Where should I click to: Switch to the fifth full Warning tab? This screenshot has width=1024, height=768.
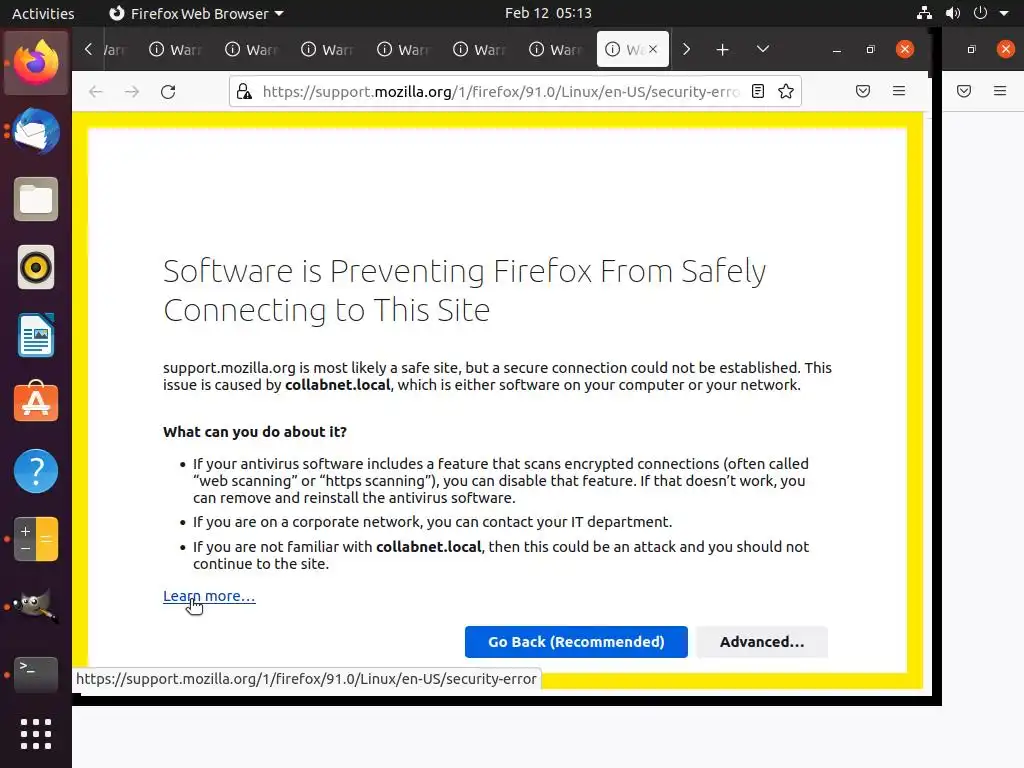pos(480,50)
